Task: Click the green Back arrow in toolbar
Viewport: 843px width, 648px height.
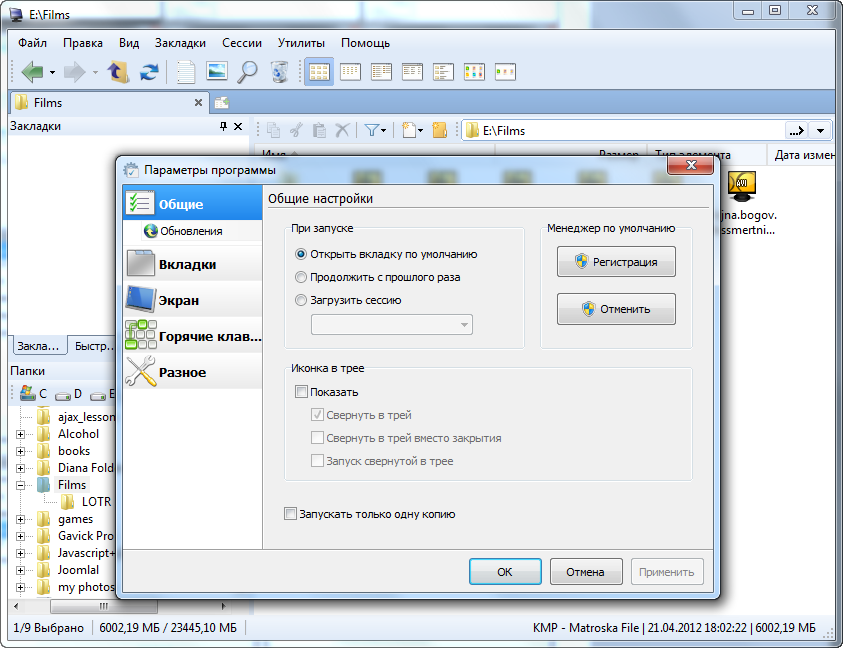Action: (x=32, y=72)
